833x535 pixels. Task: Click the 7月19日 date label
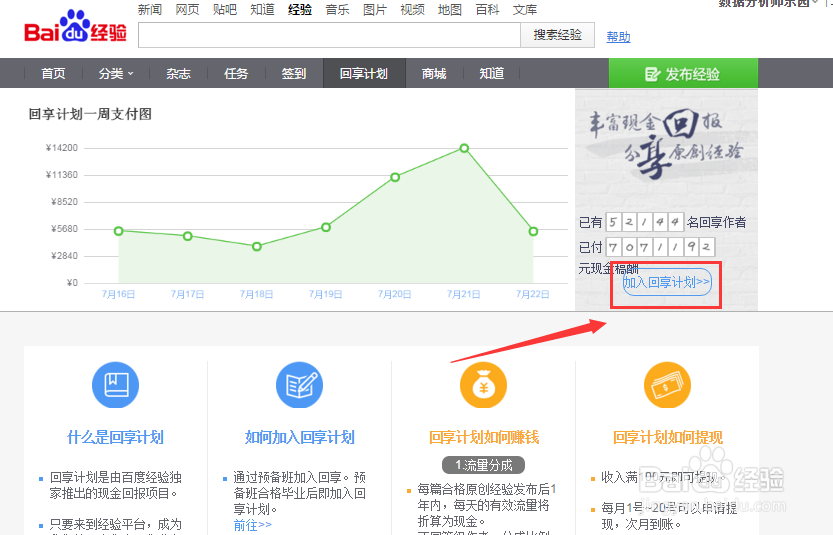coord(326,294)
